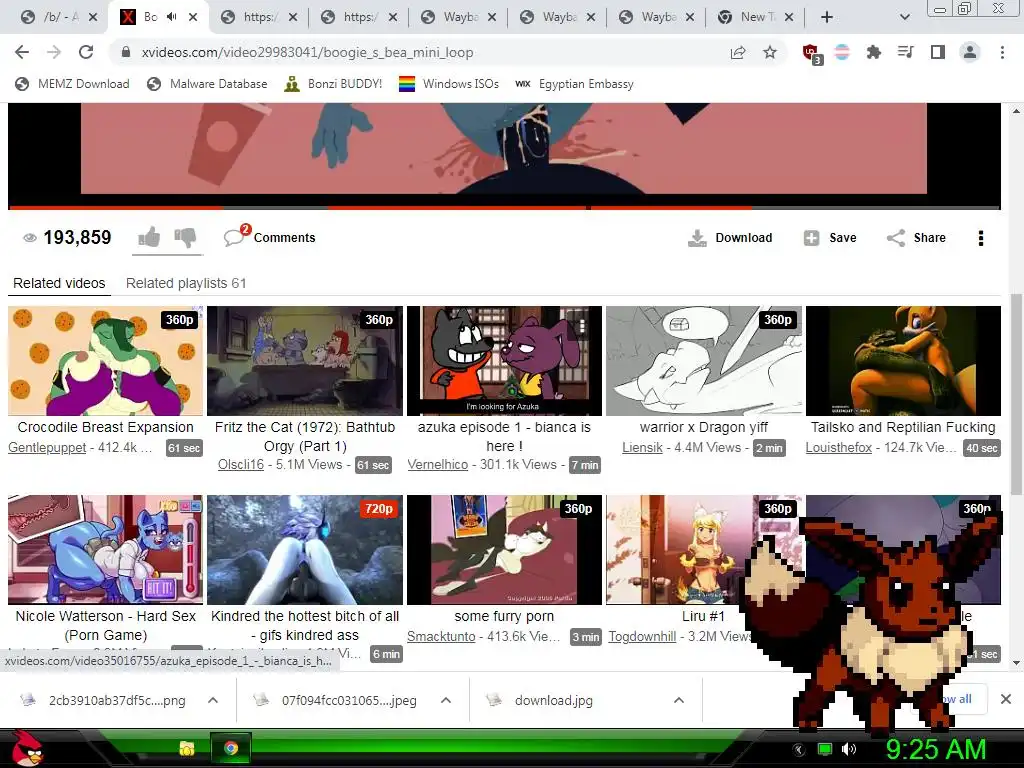Open the azuka episode 1 video title

tap(504, 436)
